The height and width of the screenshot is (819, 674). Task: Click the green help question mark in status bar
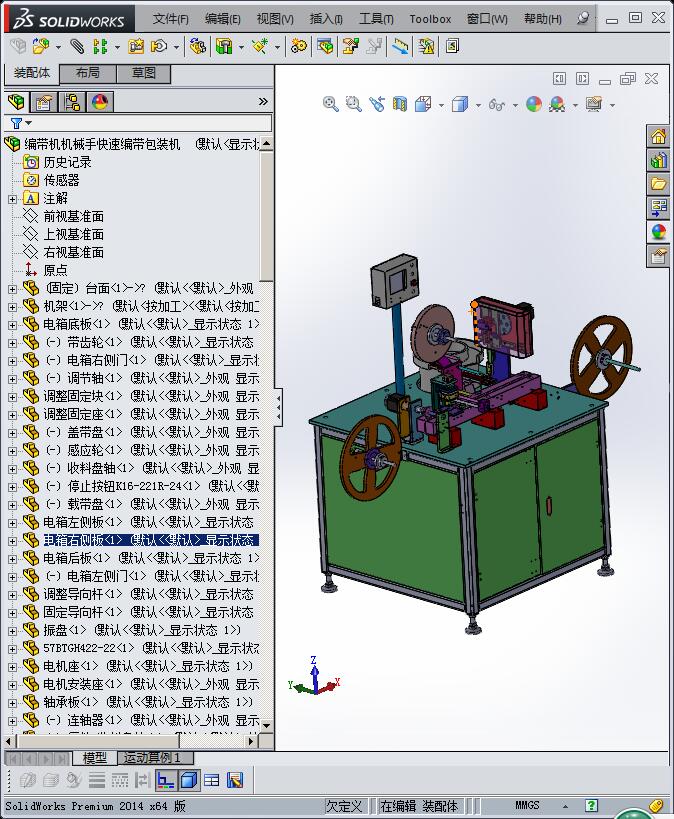(x=591, y=806)
